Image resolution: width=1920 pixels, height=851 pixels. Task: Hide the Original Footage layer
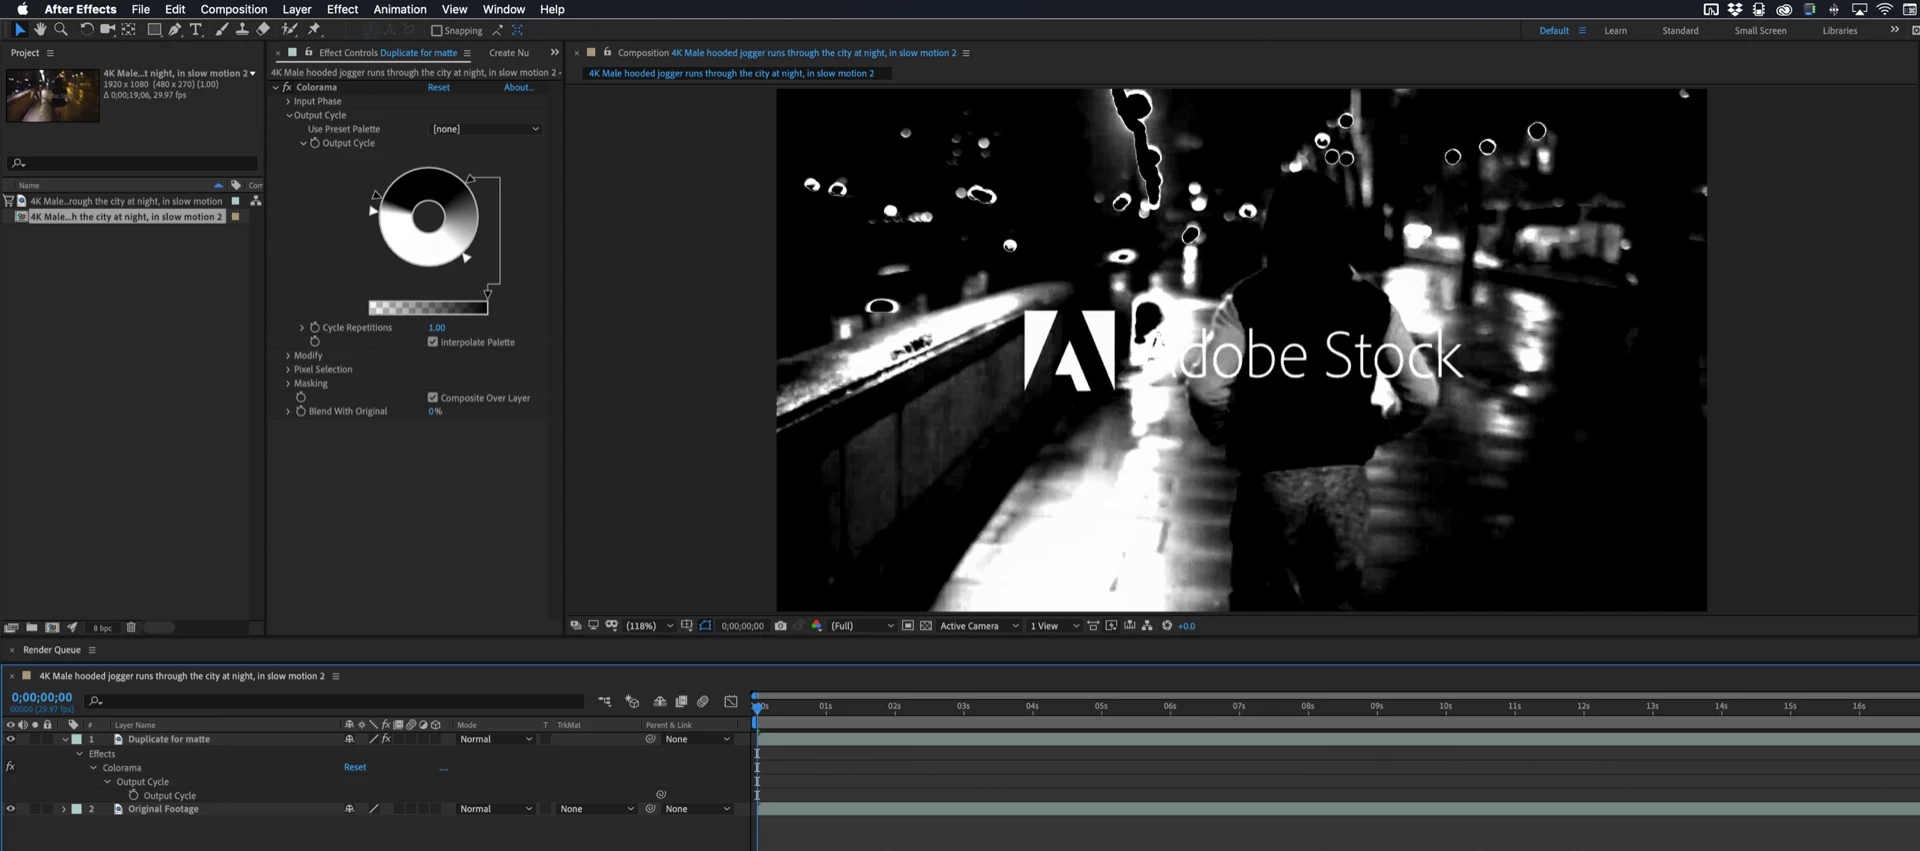11,809
